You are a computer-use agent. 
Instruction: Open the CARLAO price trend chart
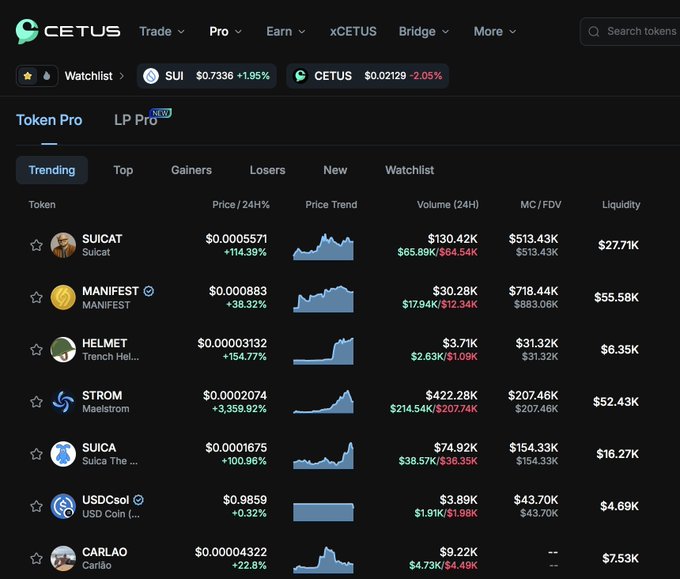pyautogui.click(x=324, y=559)
